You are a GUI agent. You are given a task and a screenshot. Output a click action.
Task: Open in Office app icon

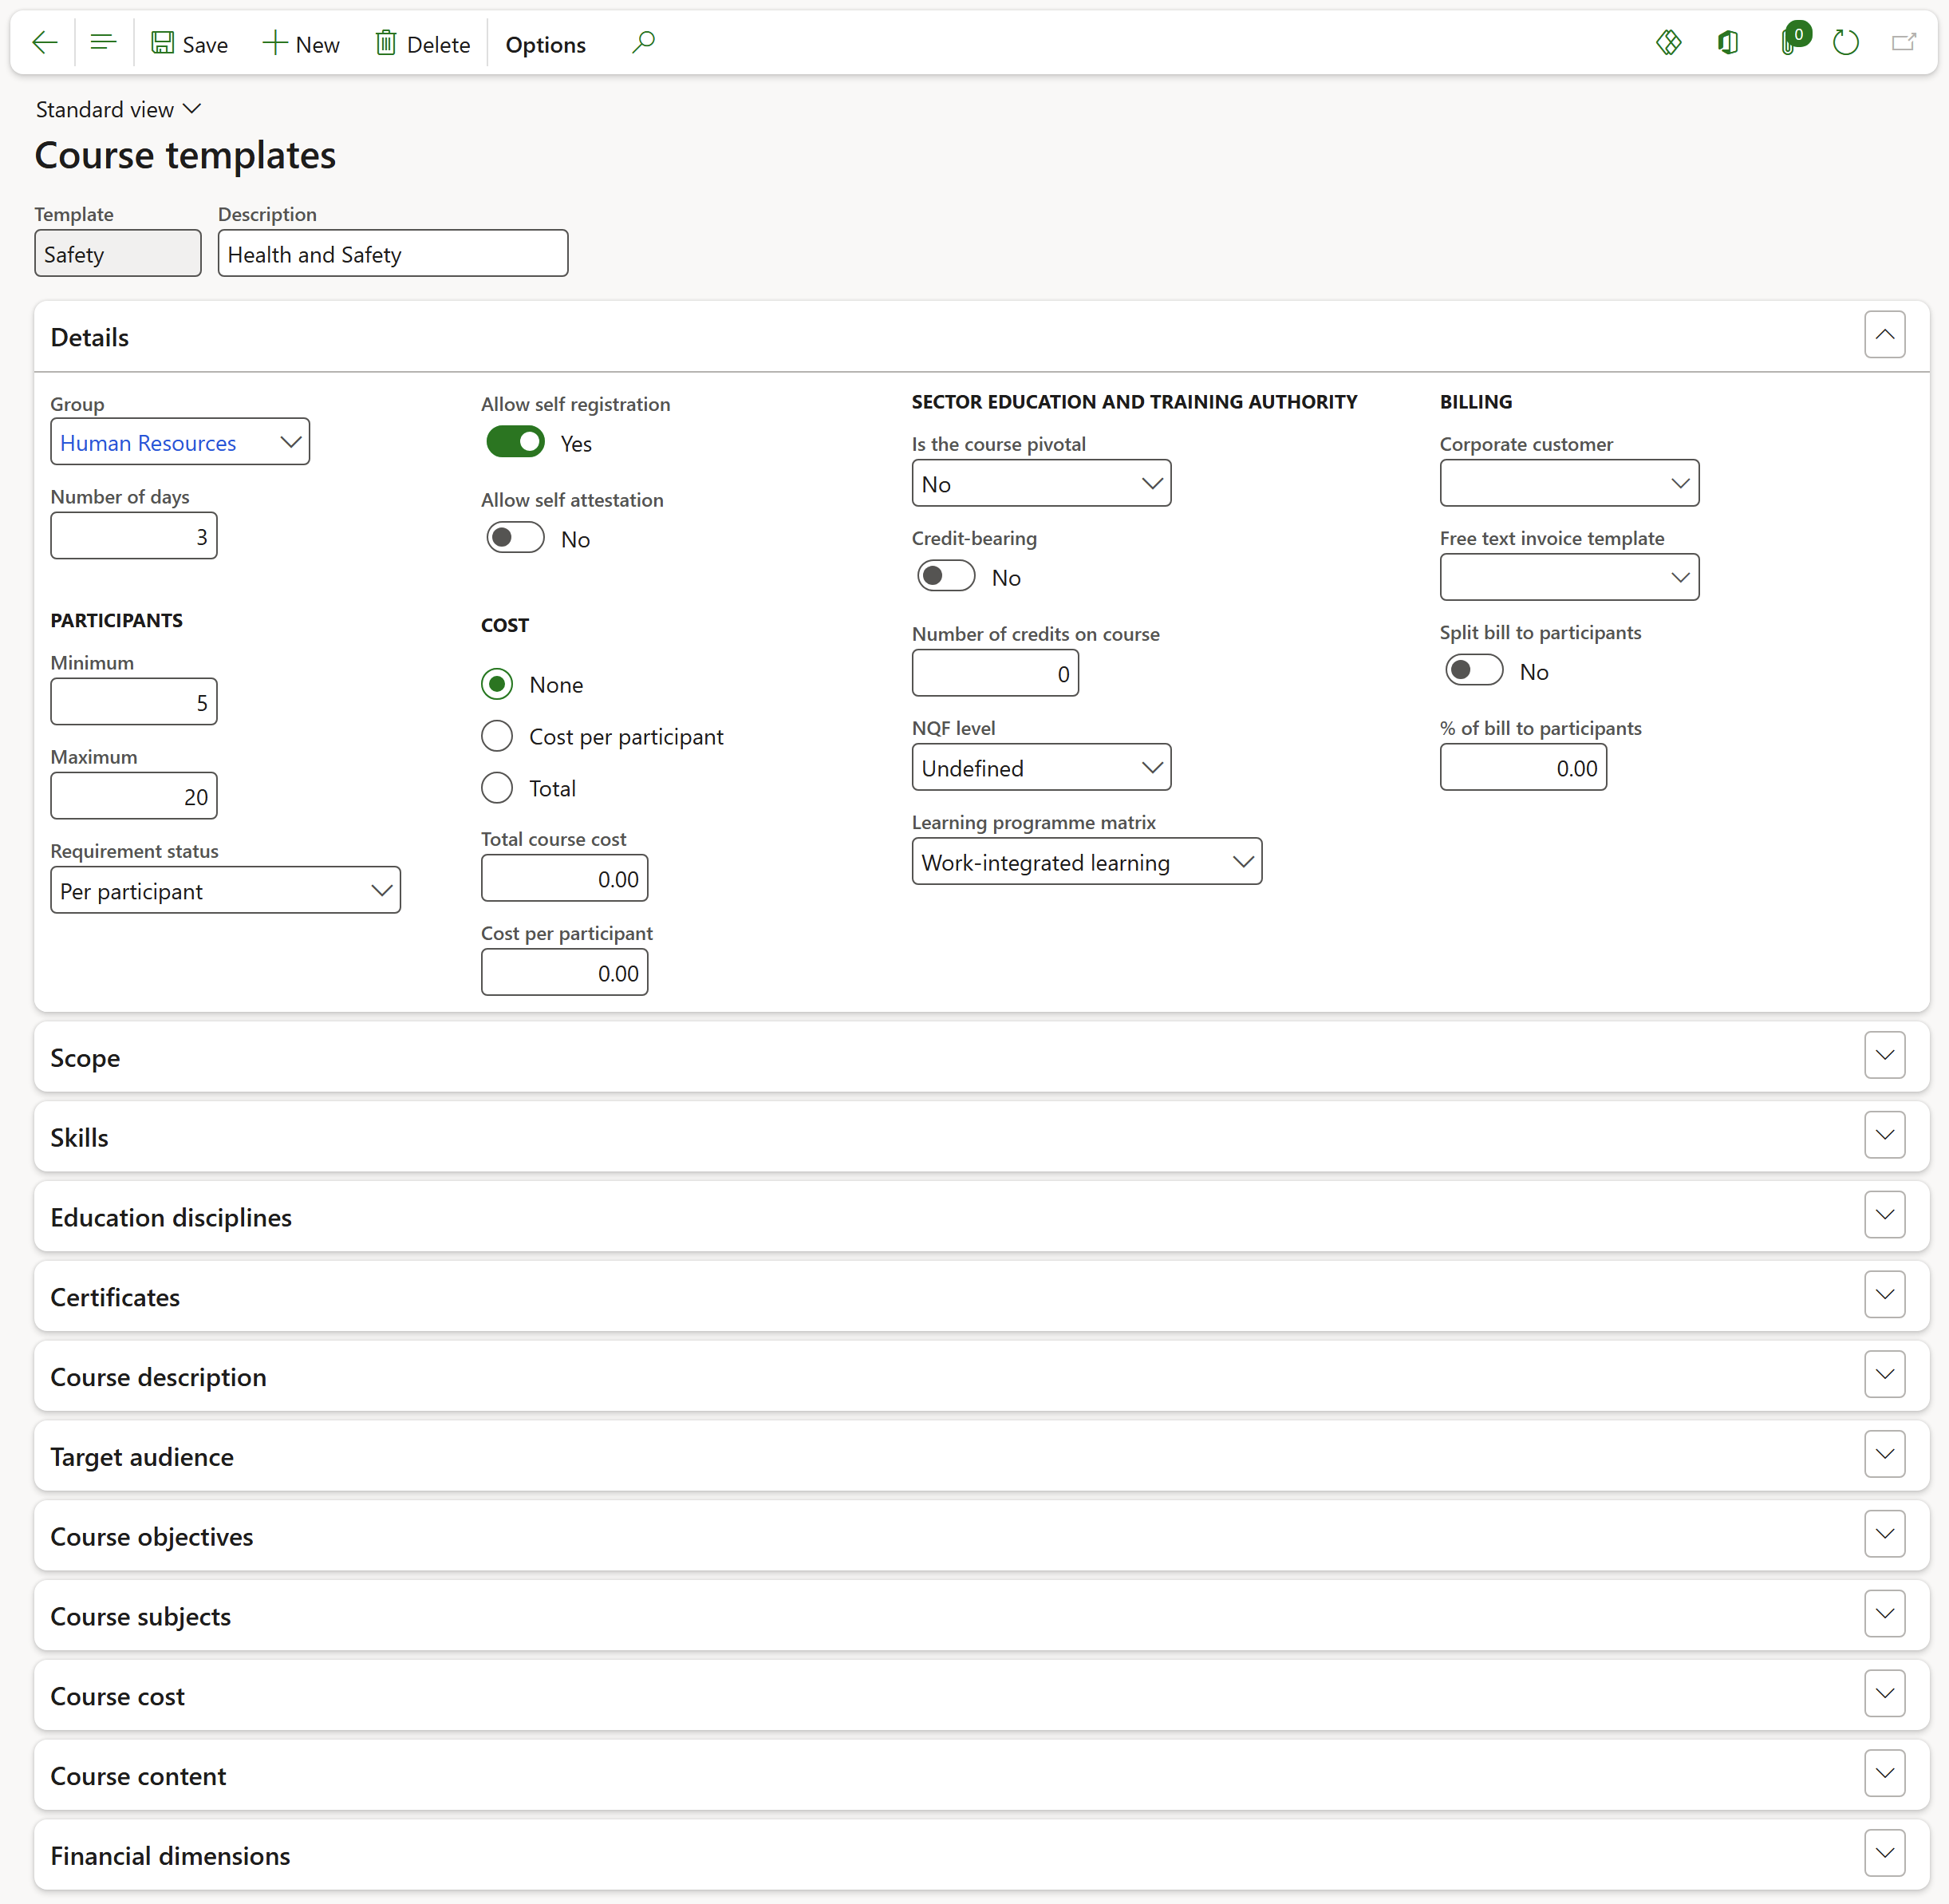[1728, 43]
